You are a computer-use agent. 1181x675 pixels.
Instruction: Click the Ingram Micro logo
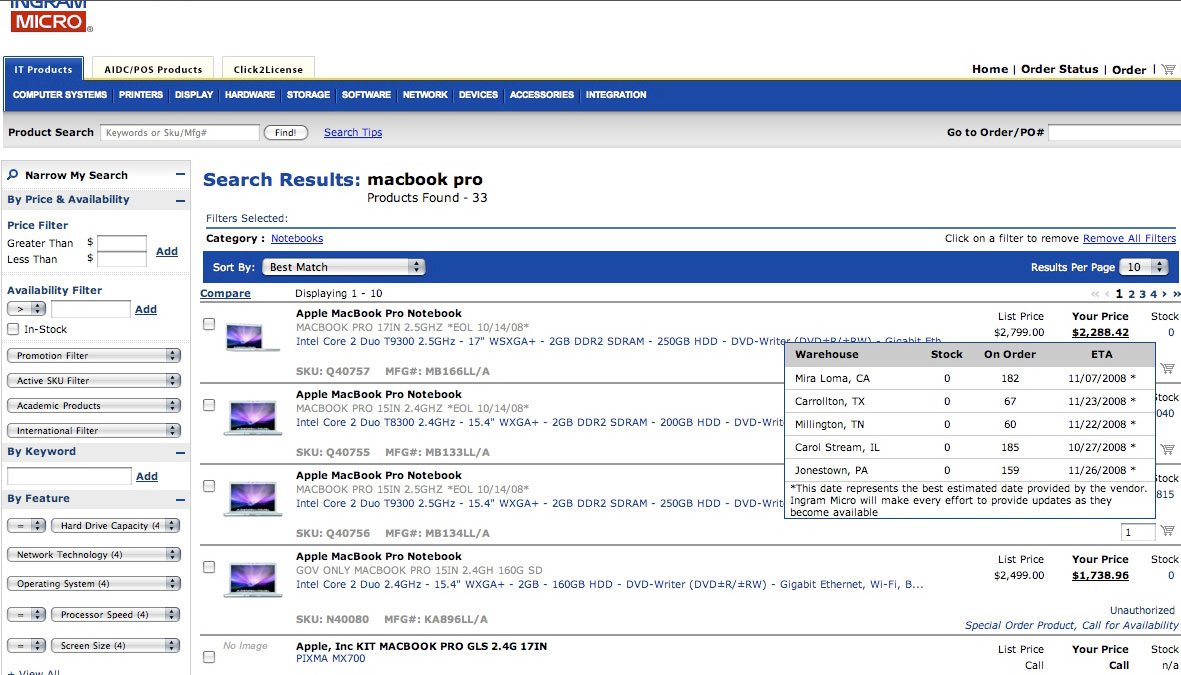pyautogui.click(x=51, y=16)
